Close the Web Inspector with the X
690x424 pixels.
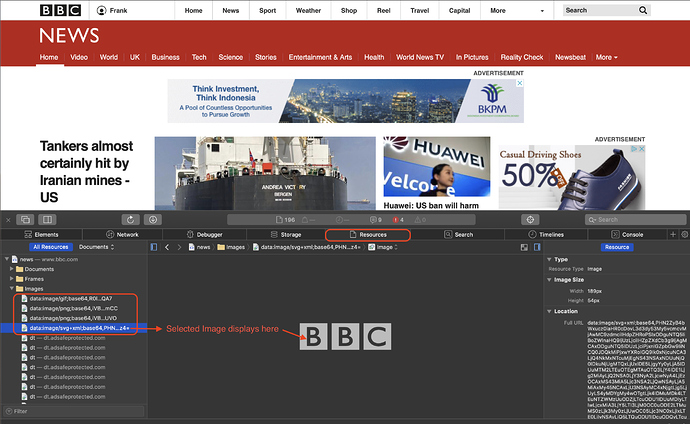point(7,219)
